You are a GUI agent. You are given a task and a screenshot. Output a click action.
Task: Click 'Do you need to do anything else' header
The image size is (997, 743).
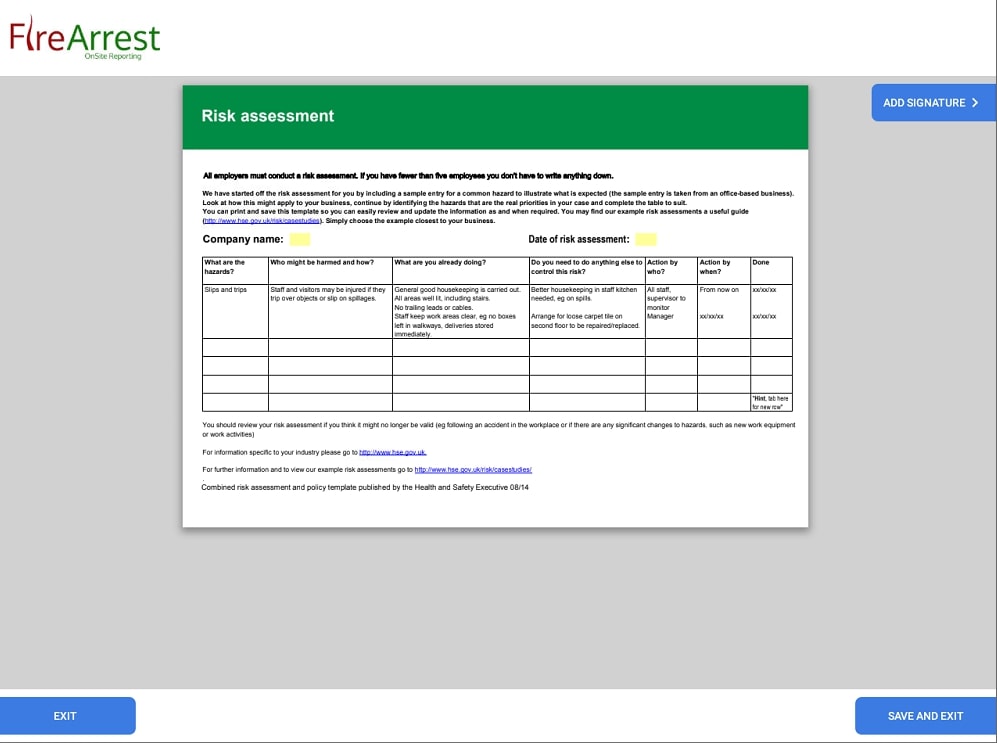coord(587,270)
